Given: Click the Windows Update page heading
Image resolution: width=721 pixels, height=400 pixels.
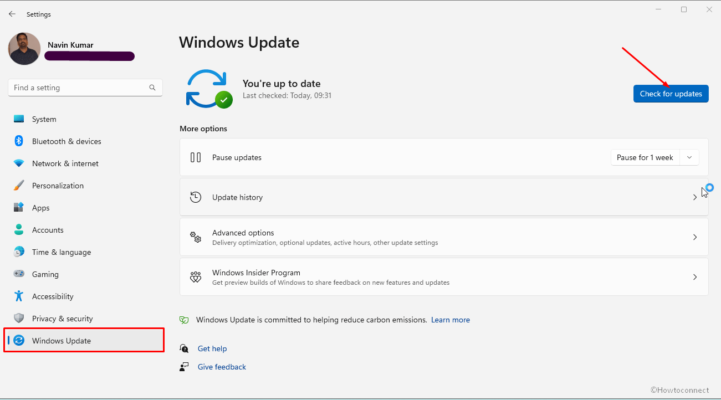Looking at the screenshot, I should [239, 42].
